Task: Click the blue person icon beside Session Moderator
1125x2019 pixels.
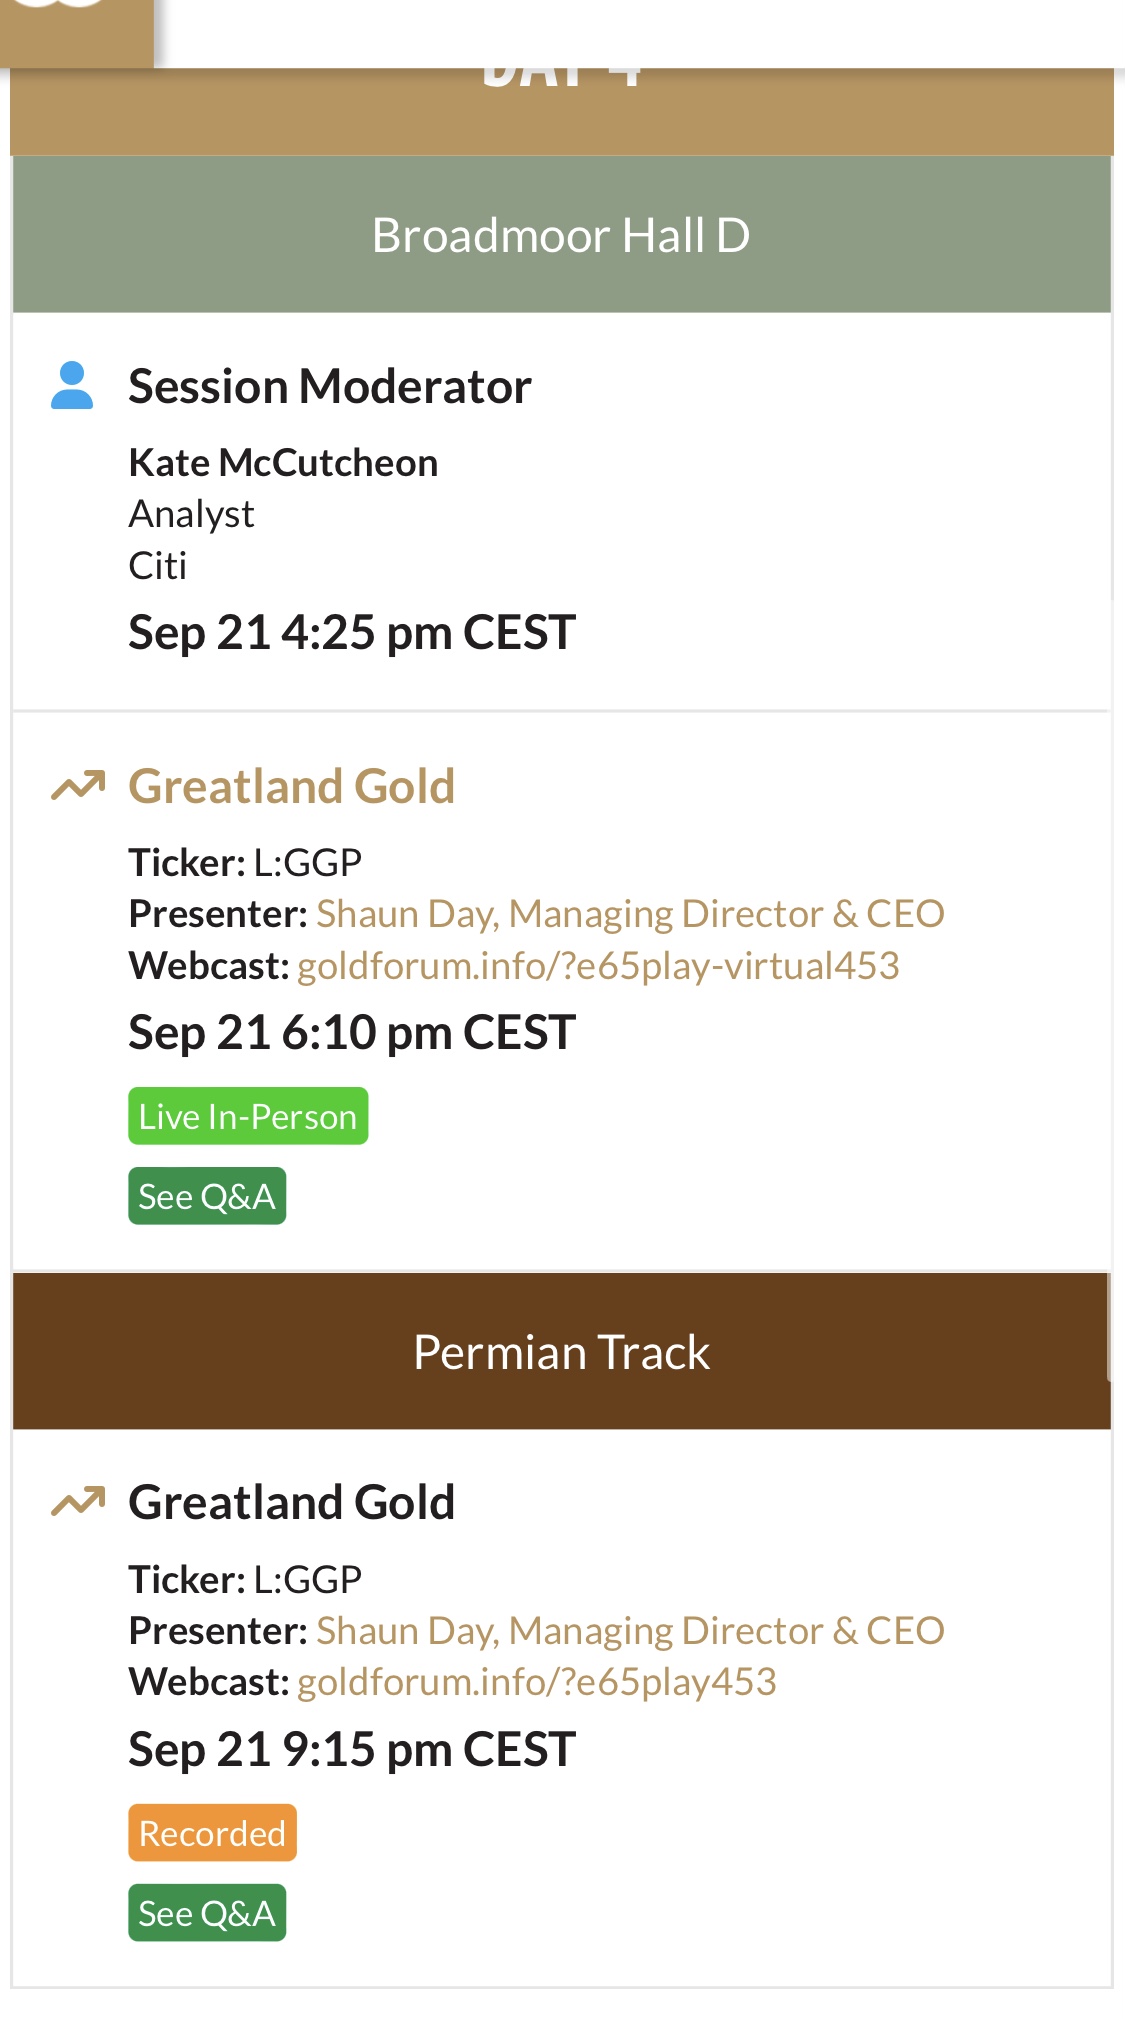Action: [x=72, y=386]
